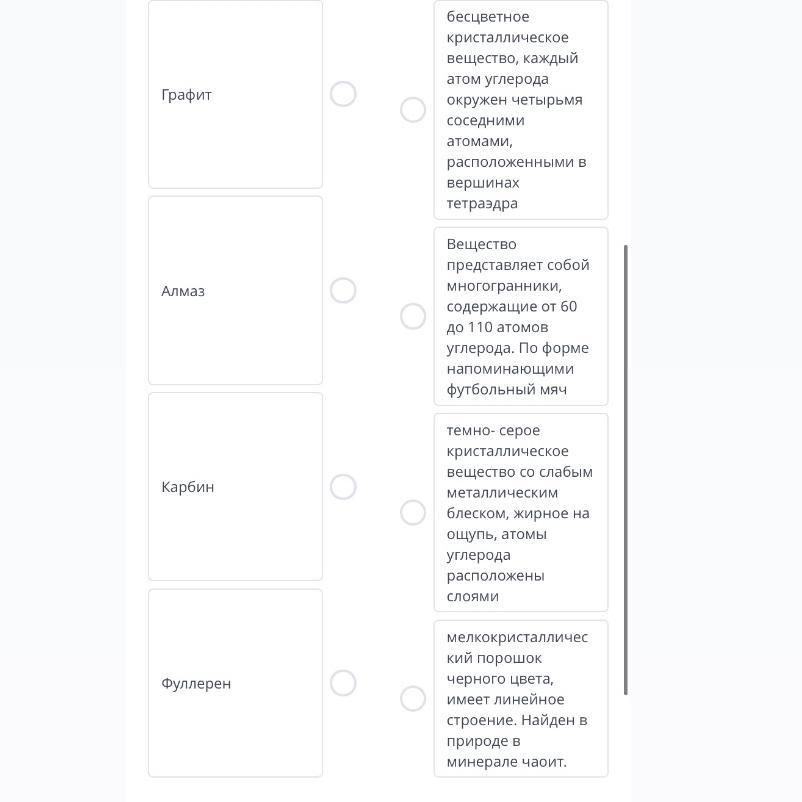Click the vertical scrollbar thumb
This screenshot has height=802, width=802.
(x=626, y=470)
